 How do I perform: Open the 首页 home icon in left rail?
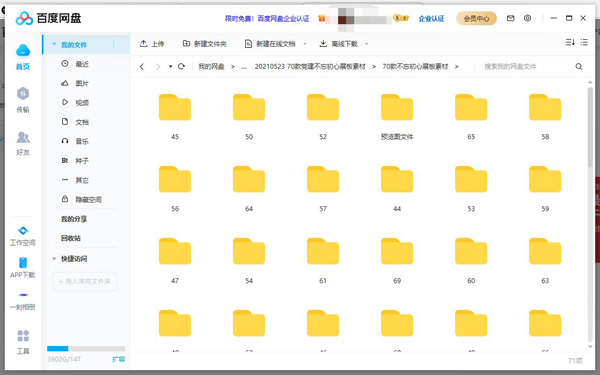23,57
